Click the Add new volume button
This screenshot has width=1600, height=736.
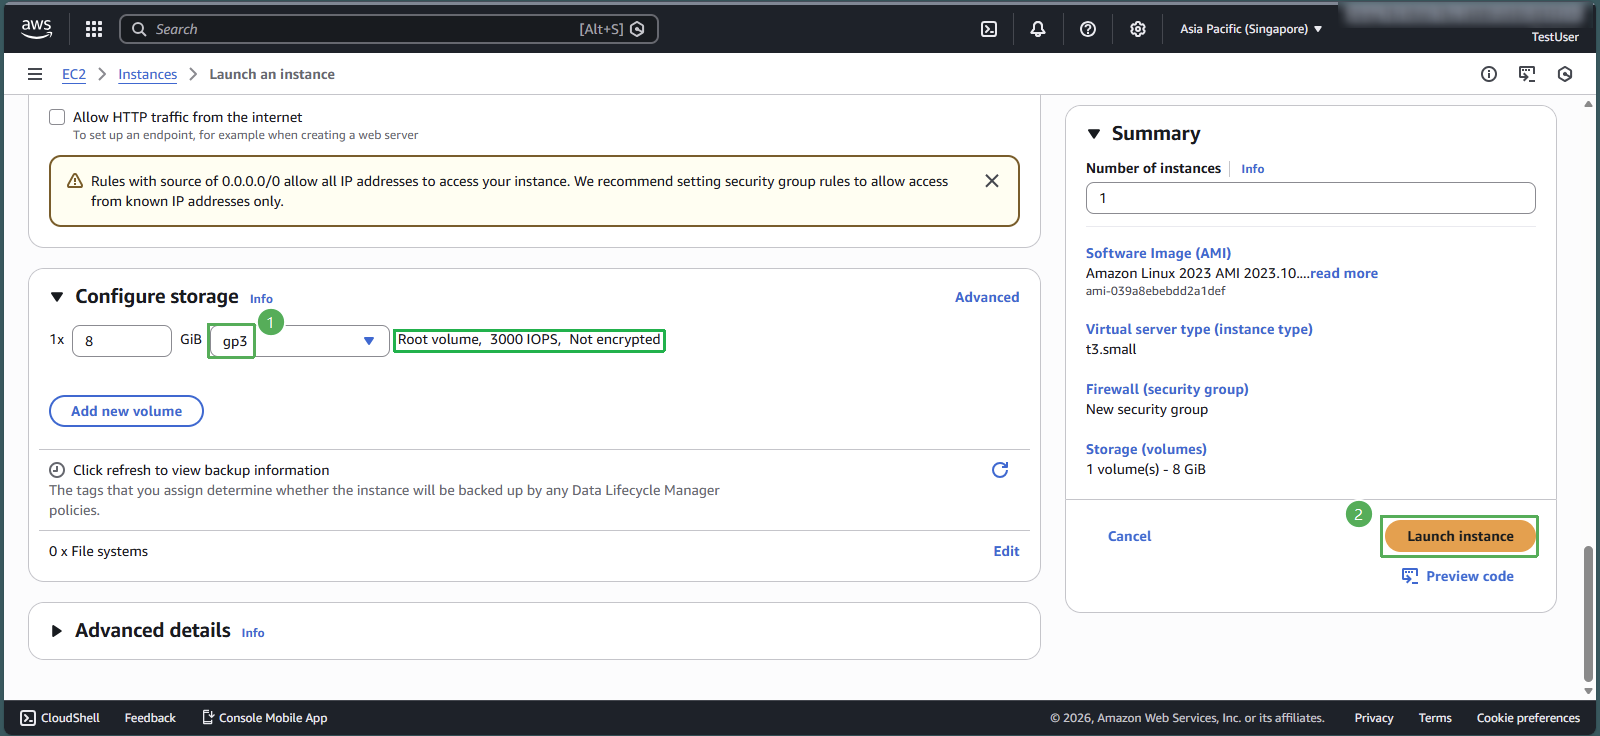127,411
